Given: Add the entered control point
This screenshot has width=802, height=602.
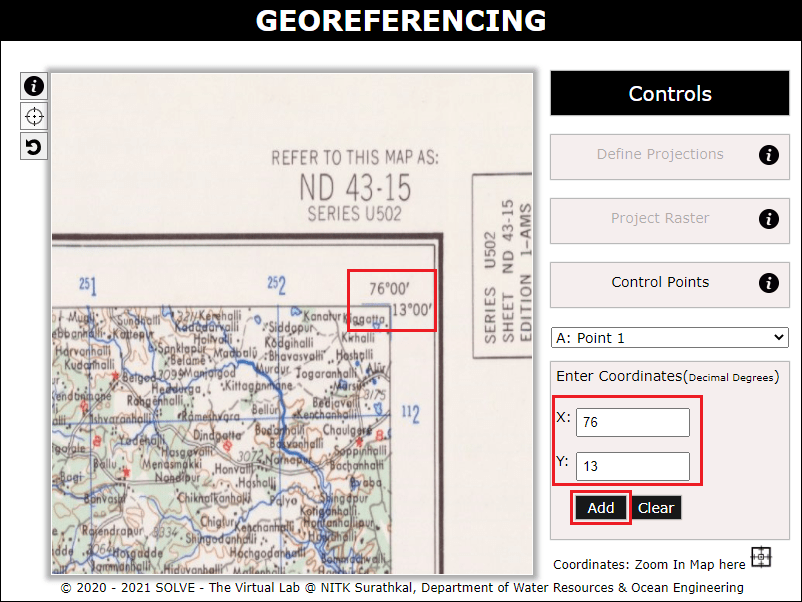Looking at the screenshot, I should tap(600, 508).
